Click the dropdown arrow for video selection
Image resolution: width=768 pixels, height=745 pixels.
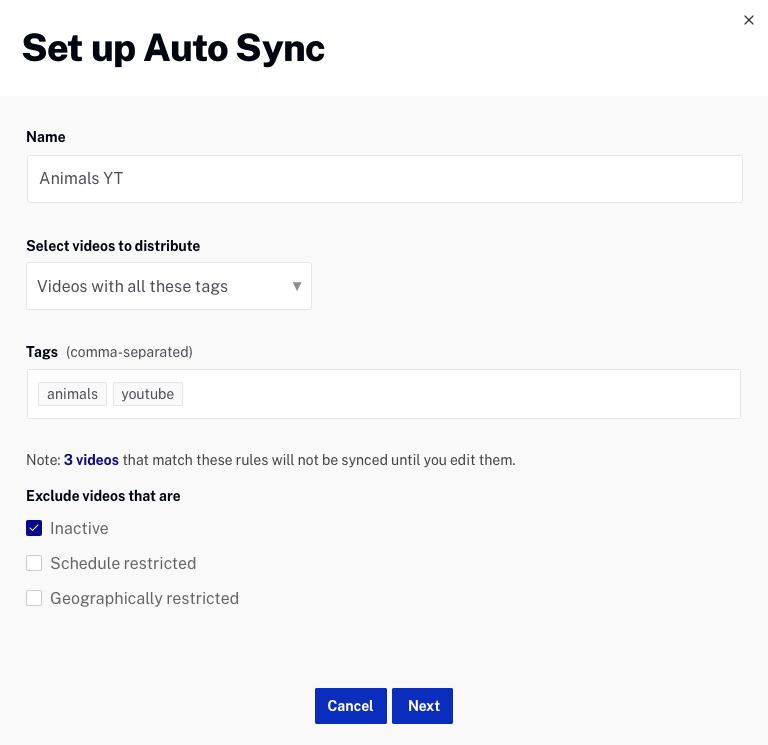click(297, 286)
